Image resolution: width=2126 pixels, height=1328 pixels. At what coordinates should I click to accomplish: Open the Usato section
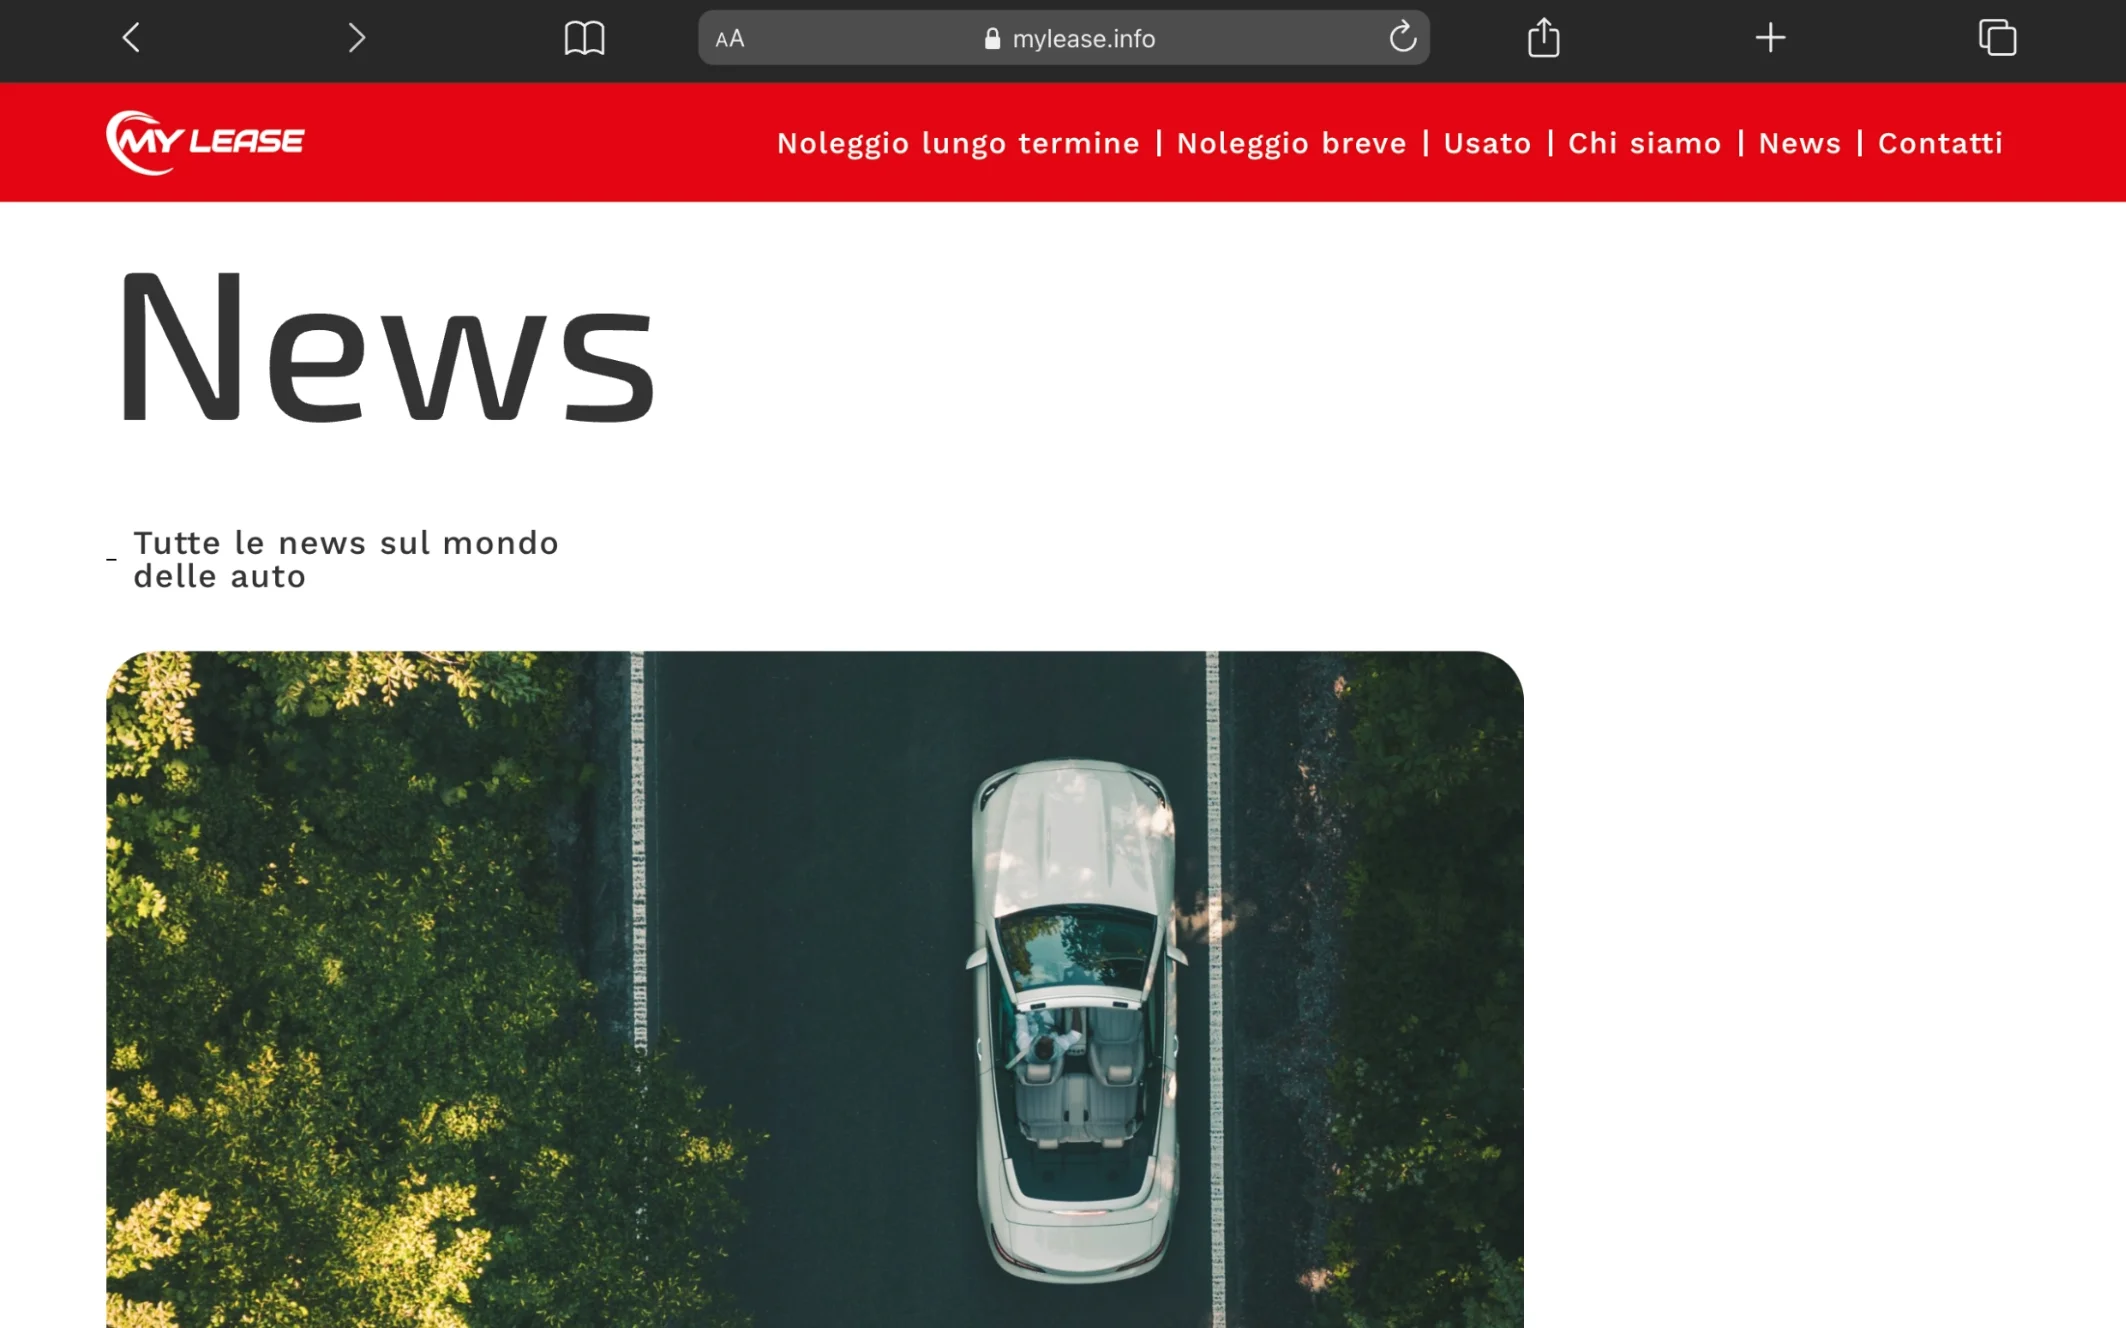coord(1486,143)
